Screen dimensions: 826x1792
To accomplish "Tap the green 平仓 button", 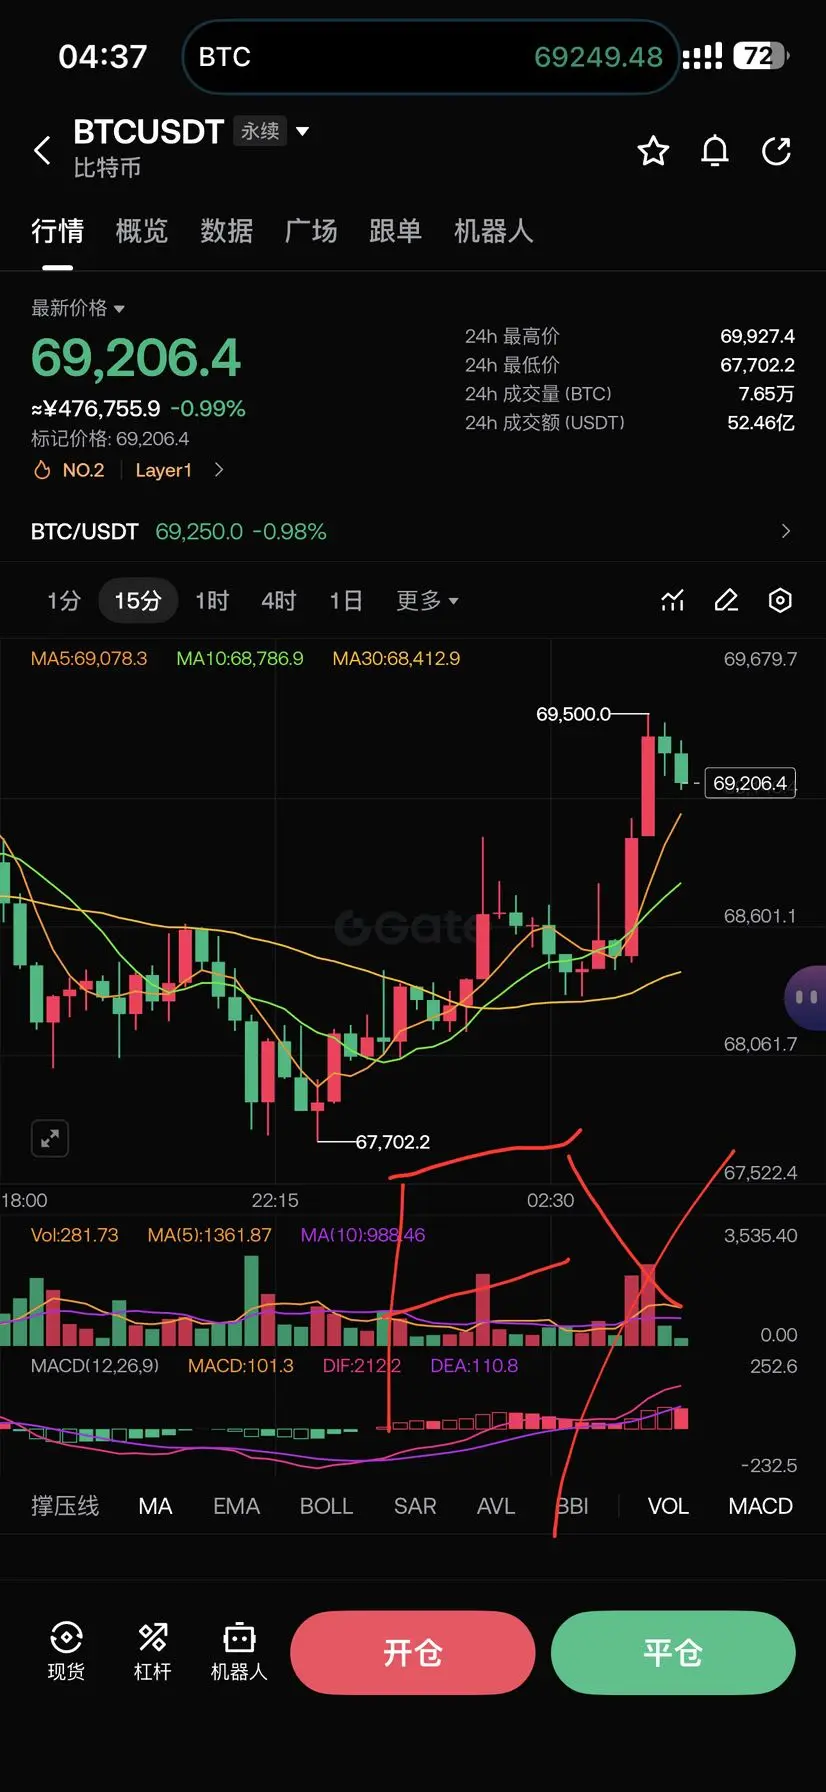I will [673, 1652].
